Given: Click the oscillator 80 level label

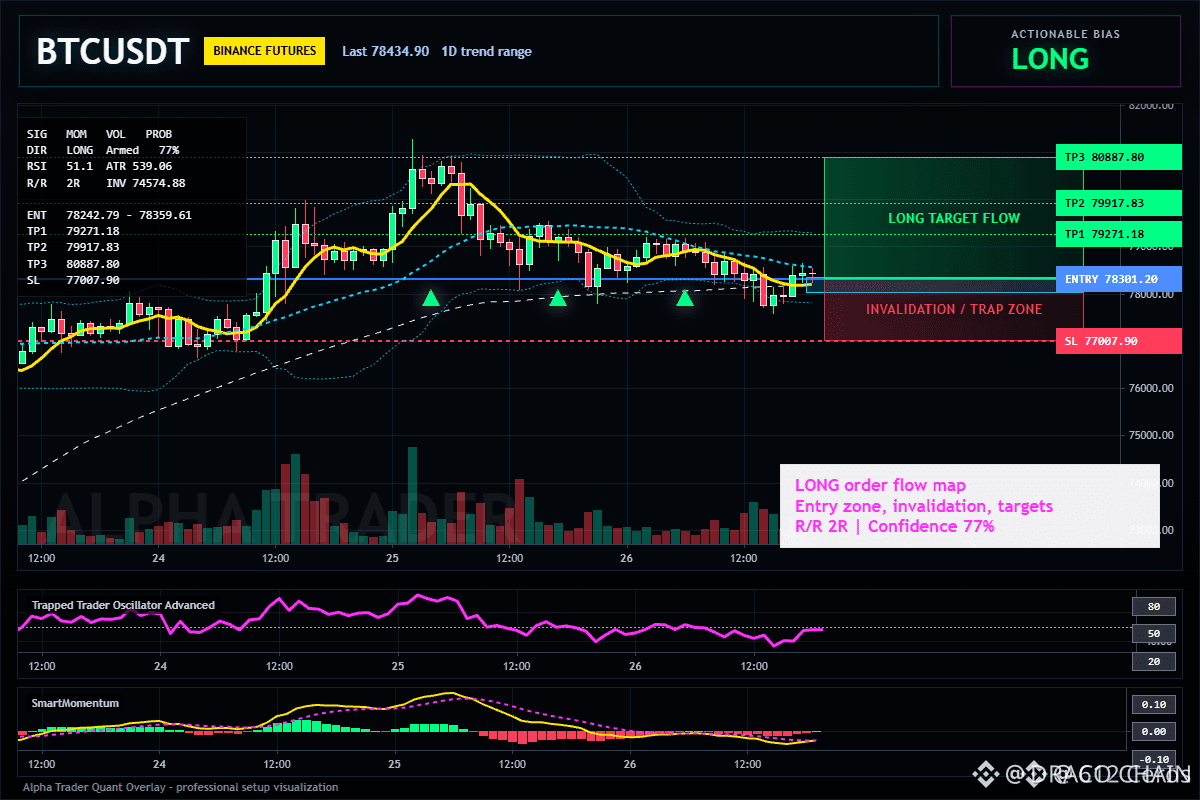Looking at the screenshot, I should (x=1153, y=606).
